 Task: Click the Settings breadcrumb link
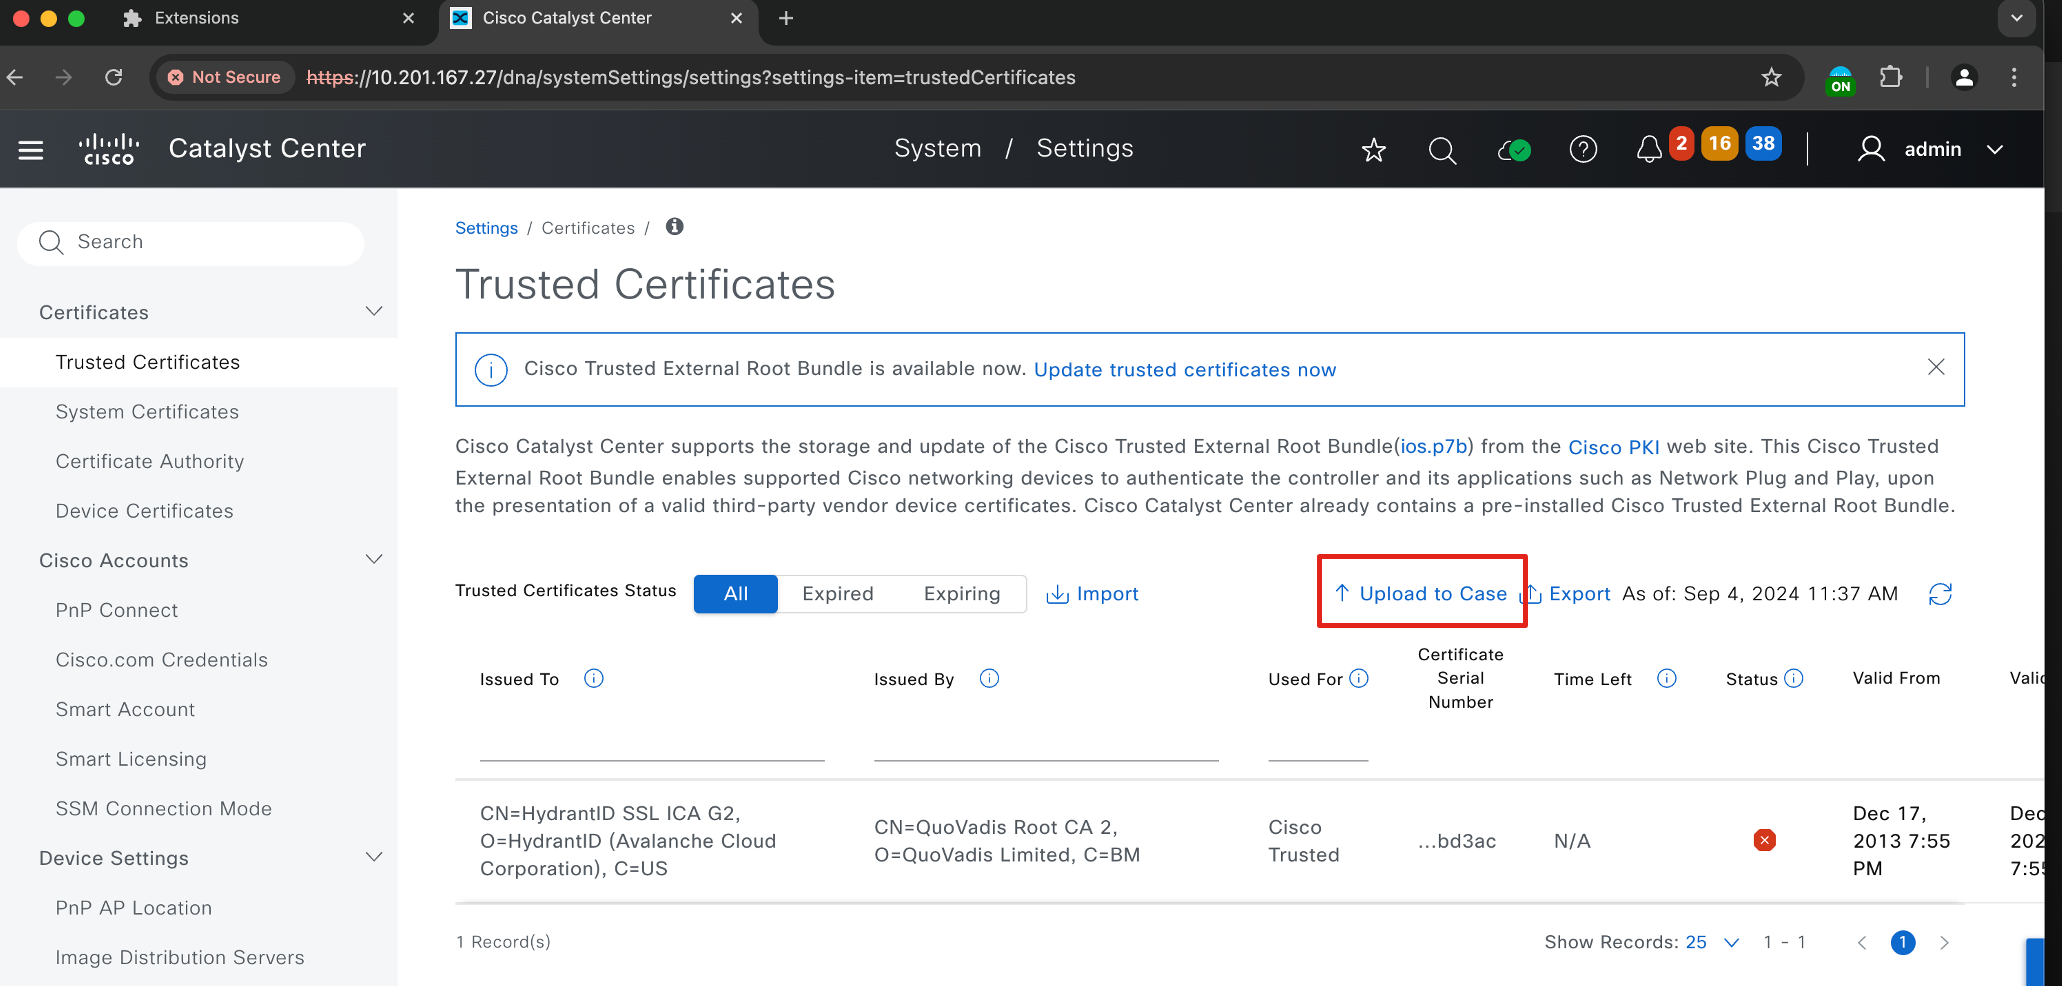[486, 228]
